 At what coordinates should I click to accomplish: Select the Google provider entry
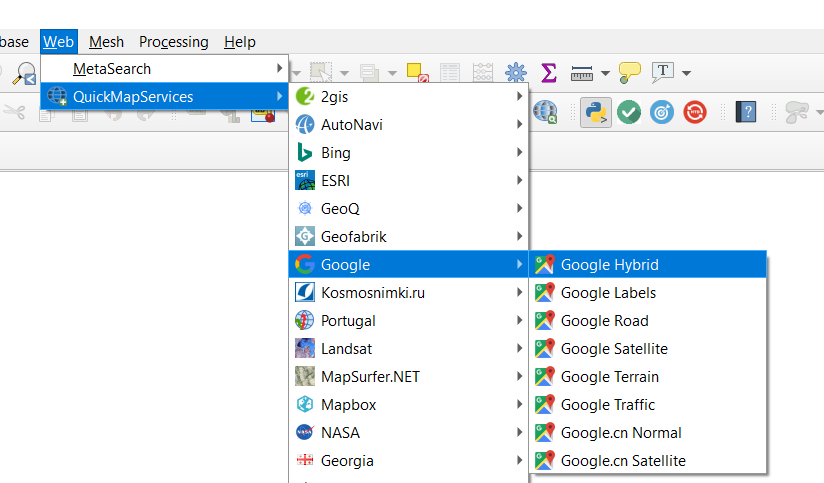click(409, 264)
